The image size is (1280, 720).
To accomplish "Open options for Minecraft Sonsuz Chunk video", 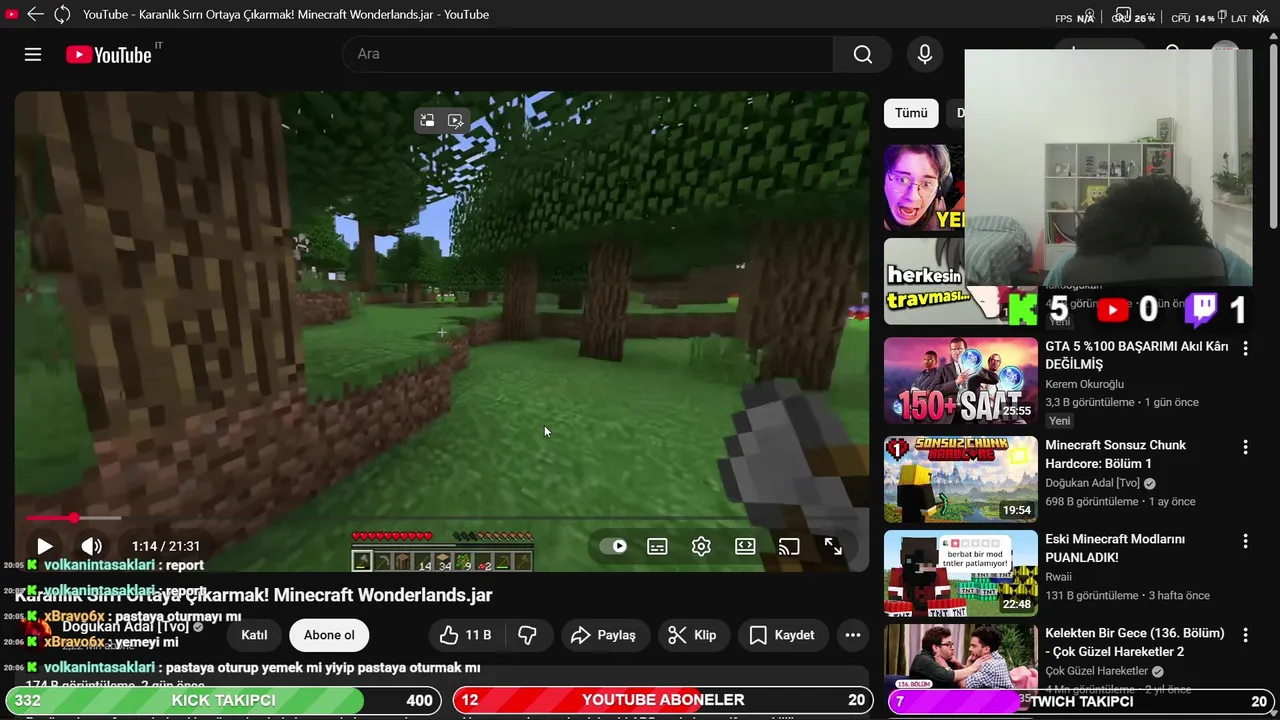I will [x=1246, y=447].
